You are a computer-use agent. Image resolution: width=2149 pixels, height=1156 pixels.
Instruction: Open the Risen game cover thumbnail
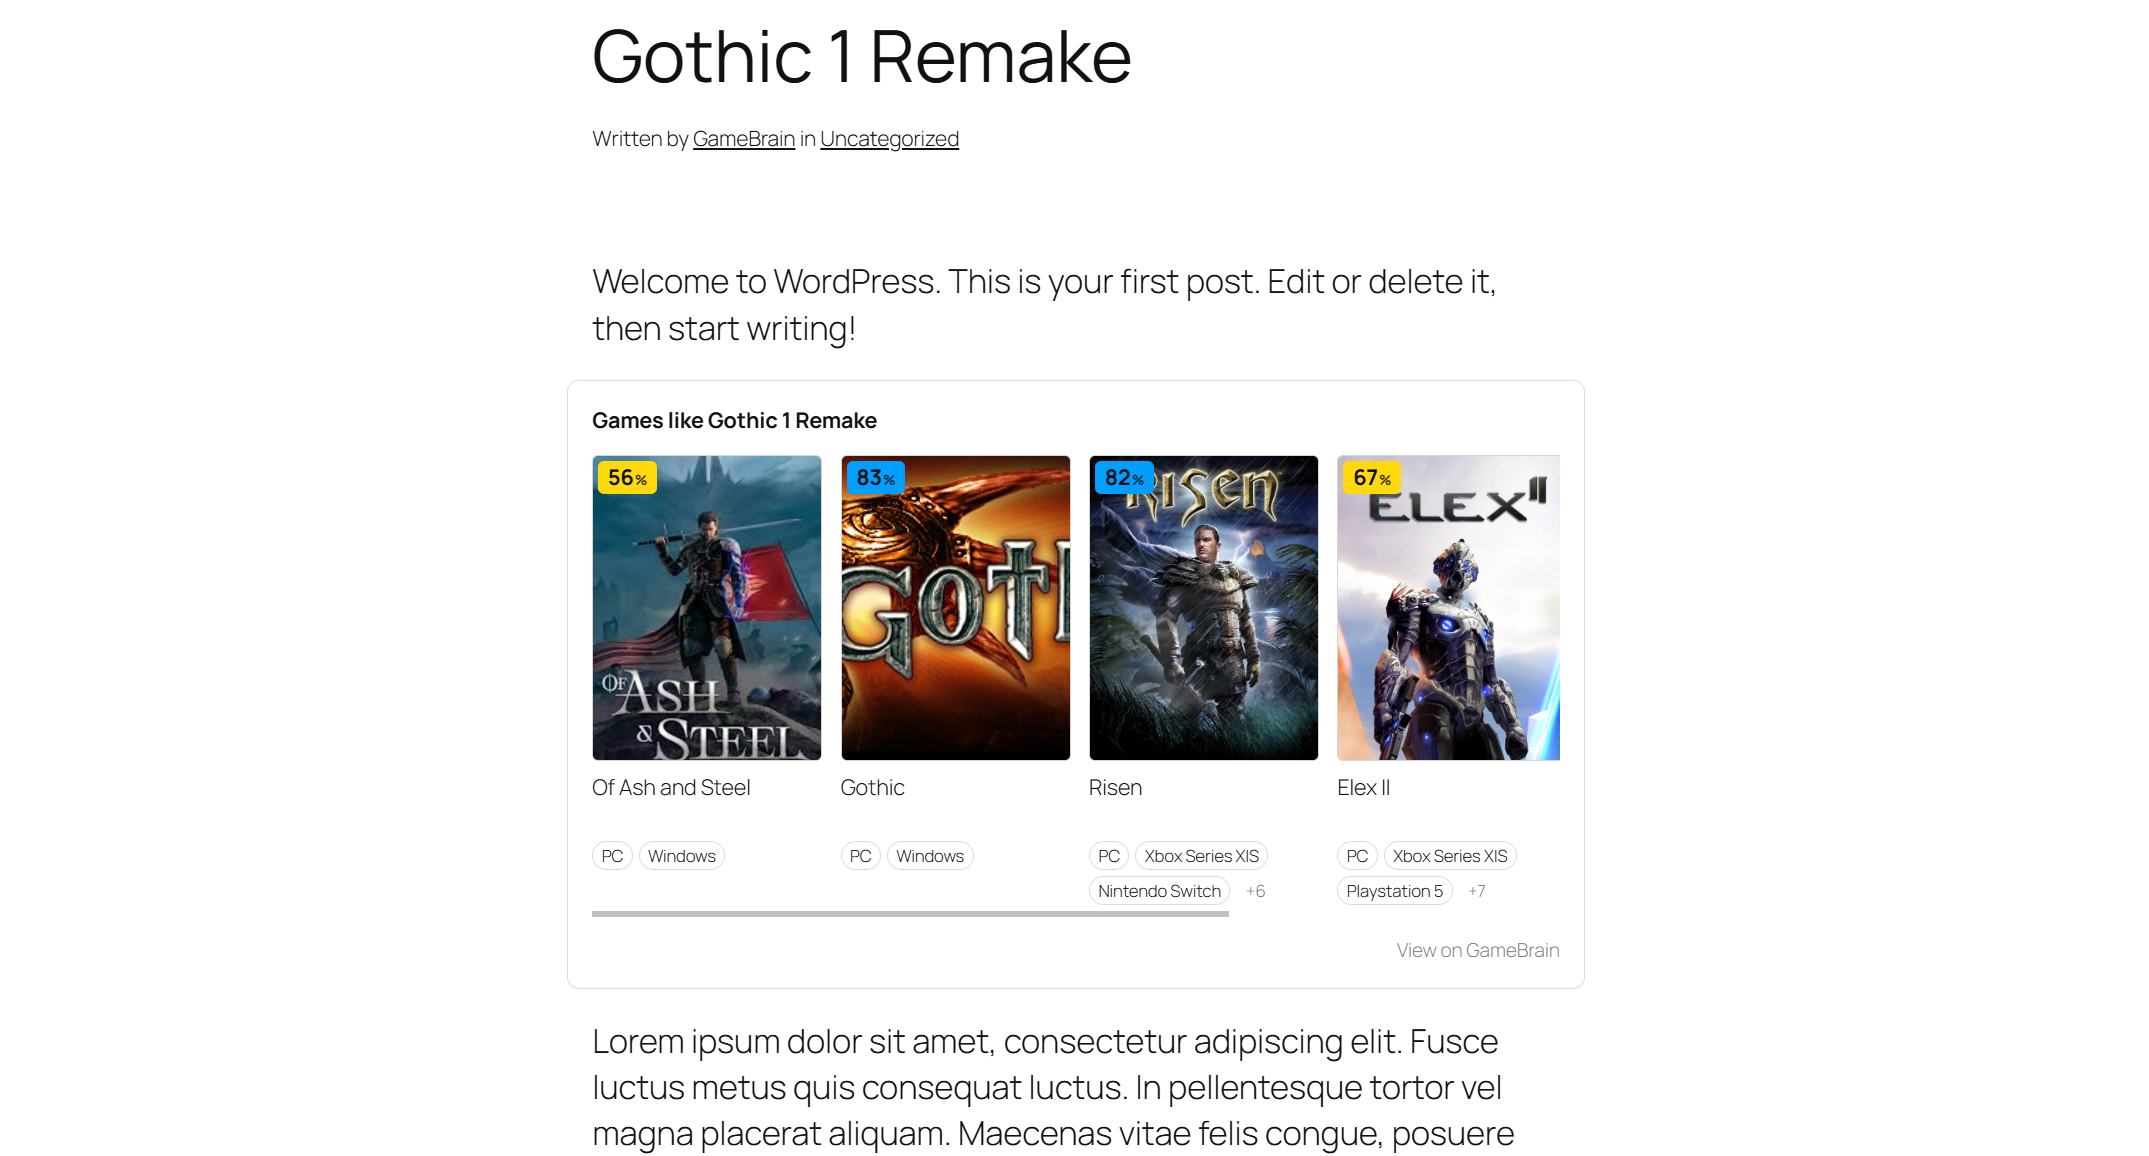click(x=1203, y=608)
